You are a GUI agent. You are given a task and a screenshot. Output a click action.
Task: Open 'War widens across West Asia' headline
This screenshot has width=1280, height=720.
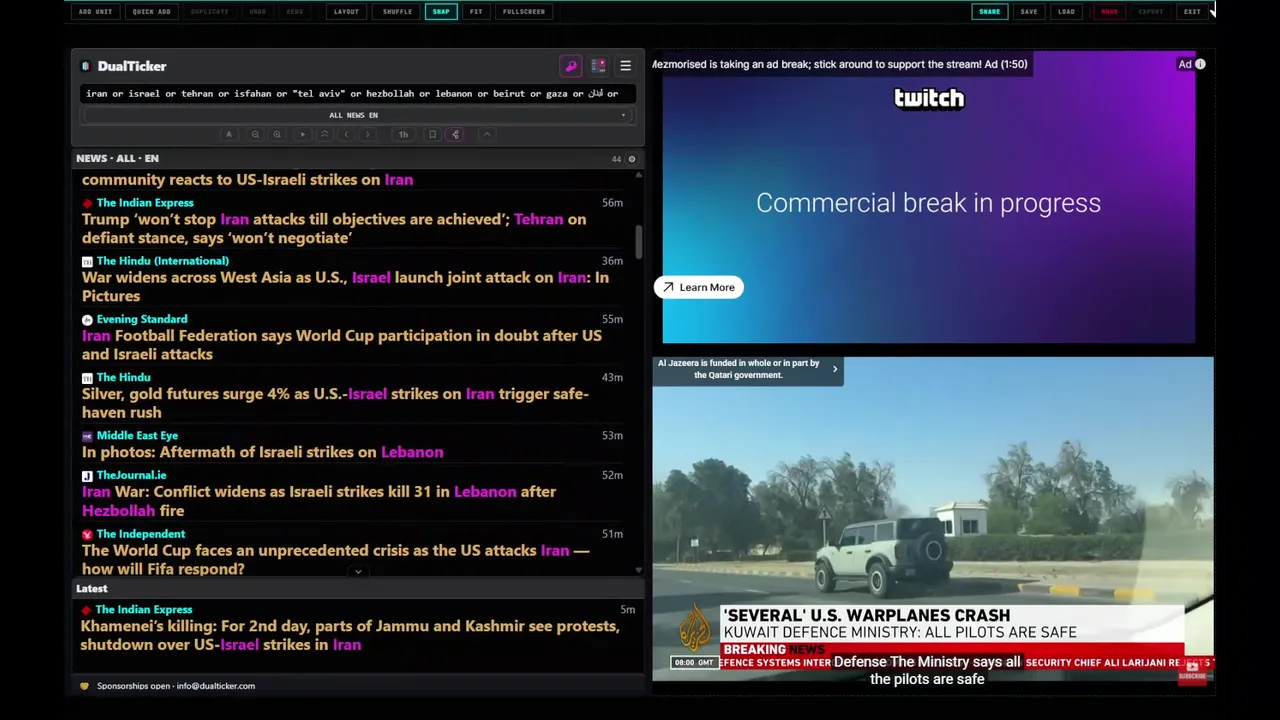pyautogui.click(x=345, y=287)
